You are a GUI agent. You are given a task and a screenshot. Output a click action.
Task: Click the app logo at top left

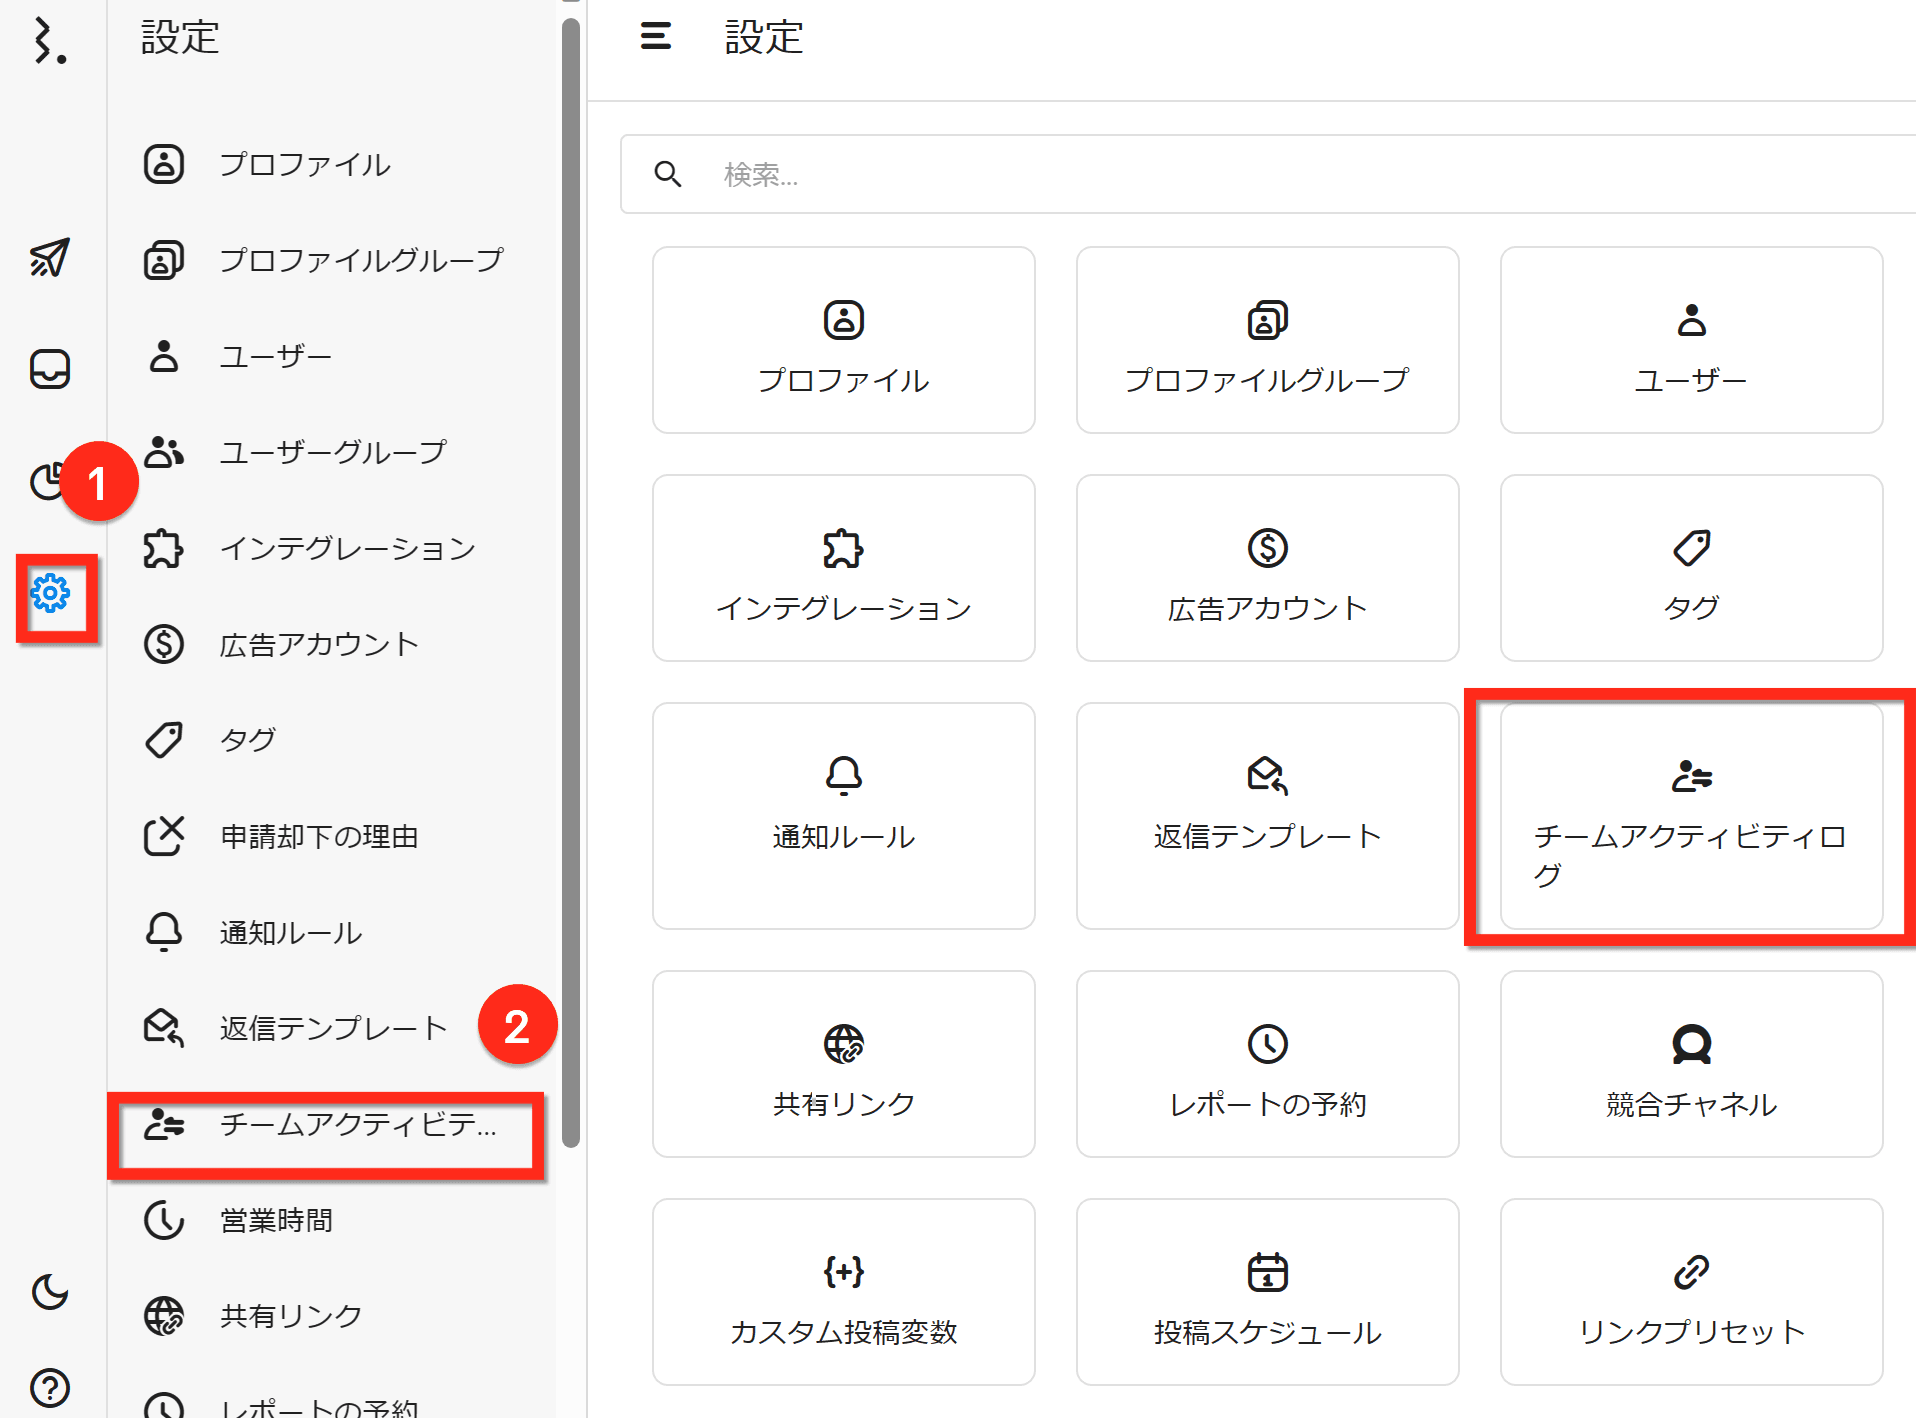pos(50,42)
